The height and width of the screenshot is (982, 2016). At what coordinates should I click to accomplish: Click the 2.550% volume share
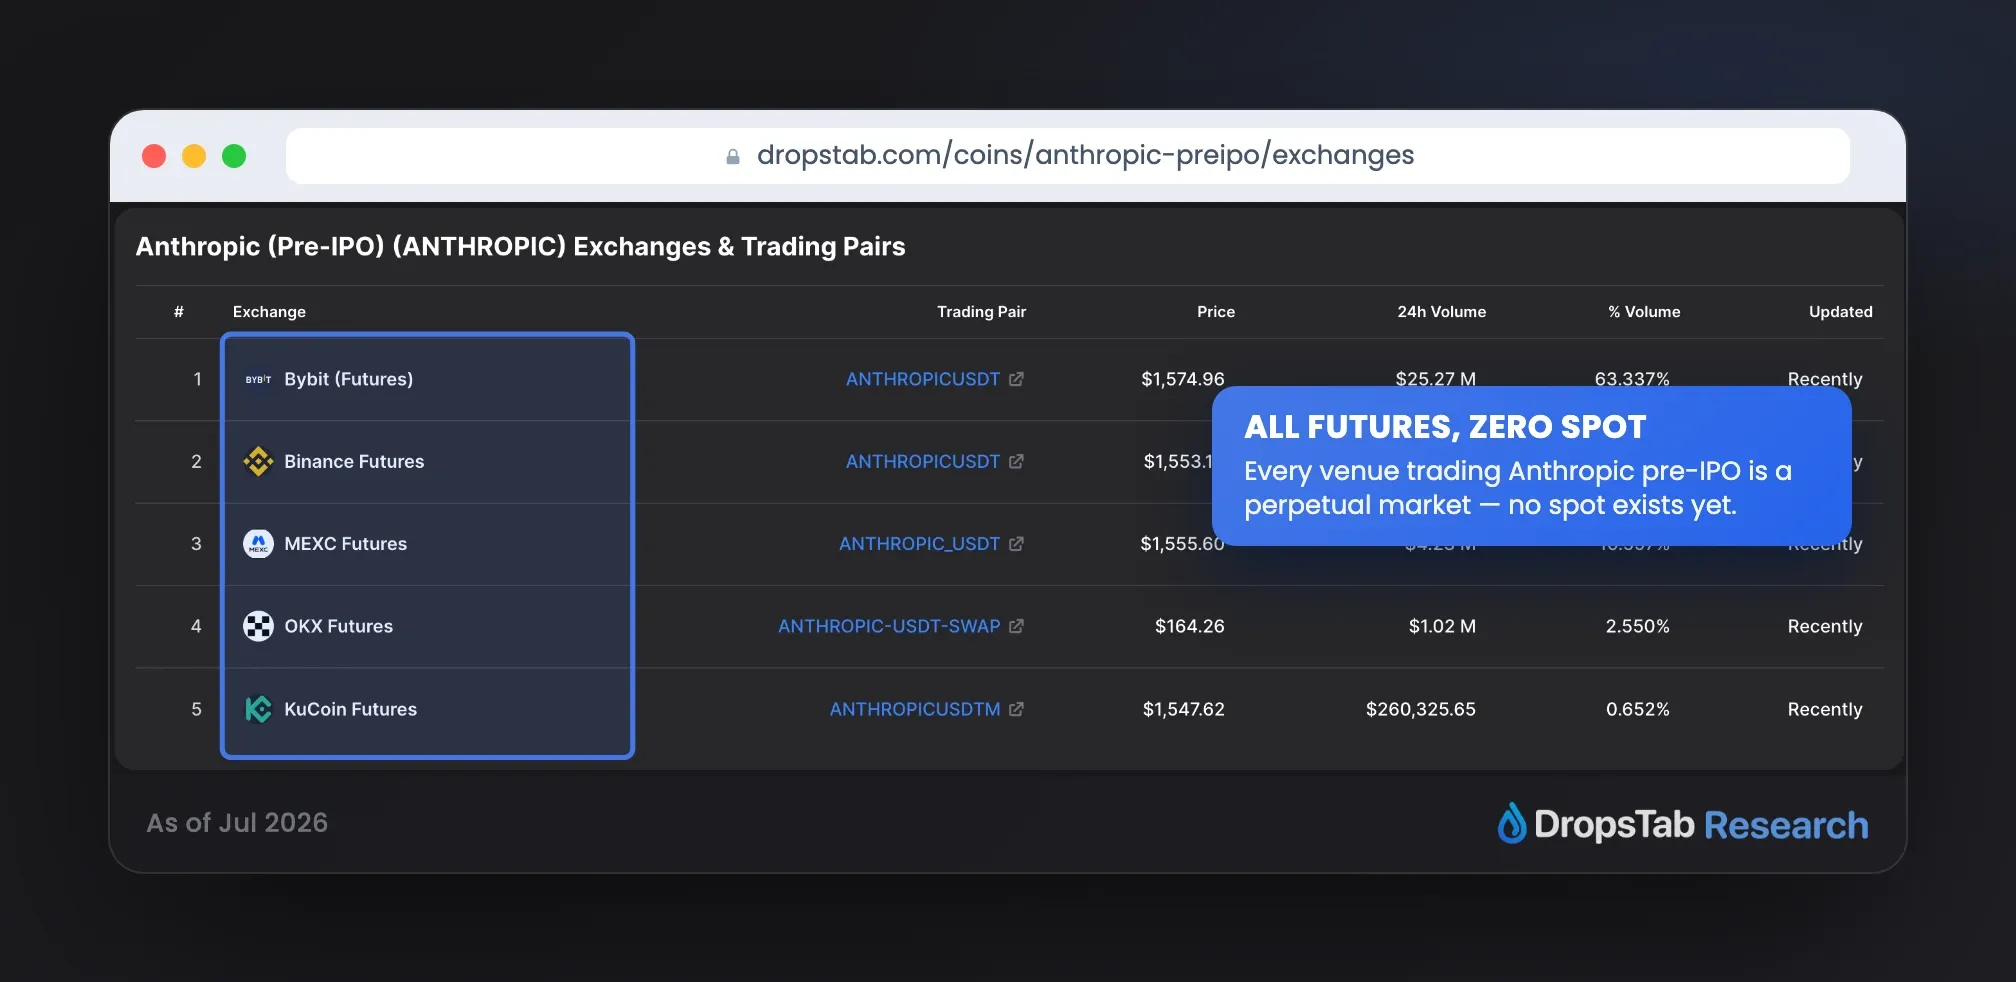1637,626
